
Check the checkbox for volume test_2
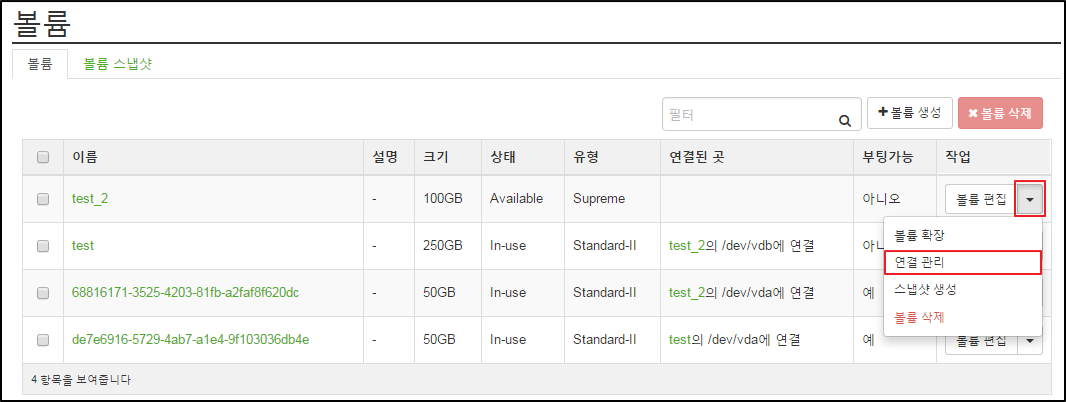pyautogui.click(x=43, y=199)
